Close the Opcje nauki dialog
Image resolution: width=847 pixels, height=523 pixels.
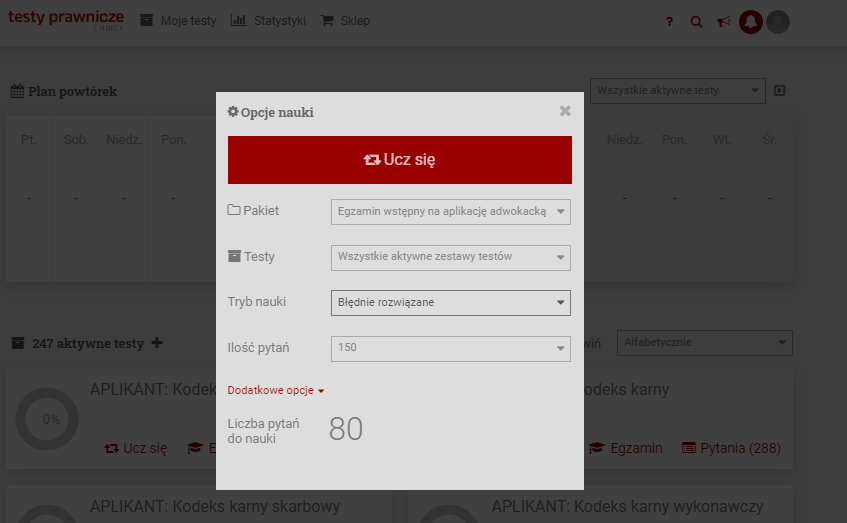[565, 111]
